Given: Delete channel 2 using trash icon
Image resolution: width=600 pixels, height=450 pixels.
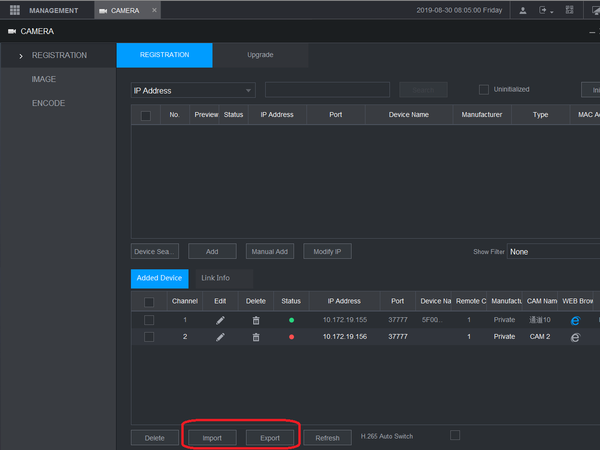Looking at the screenshot, I should [255, 337].
